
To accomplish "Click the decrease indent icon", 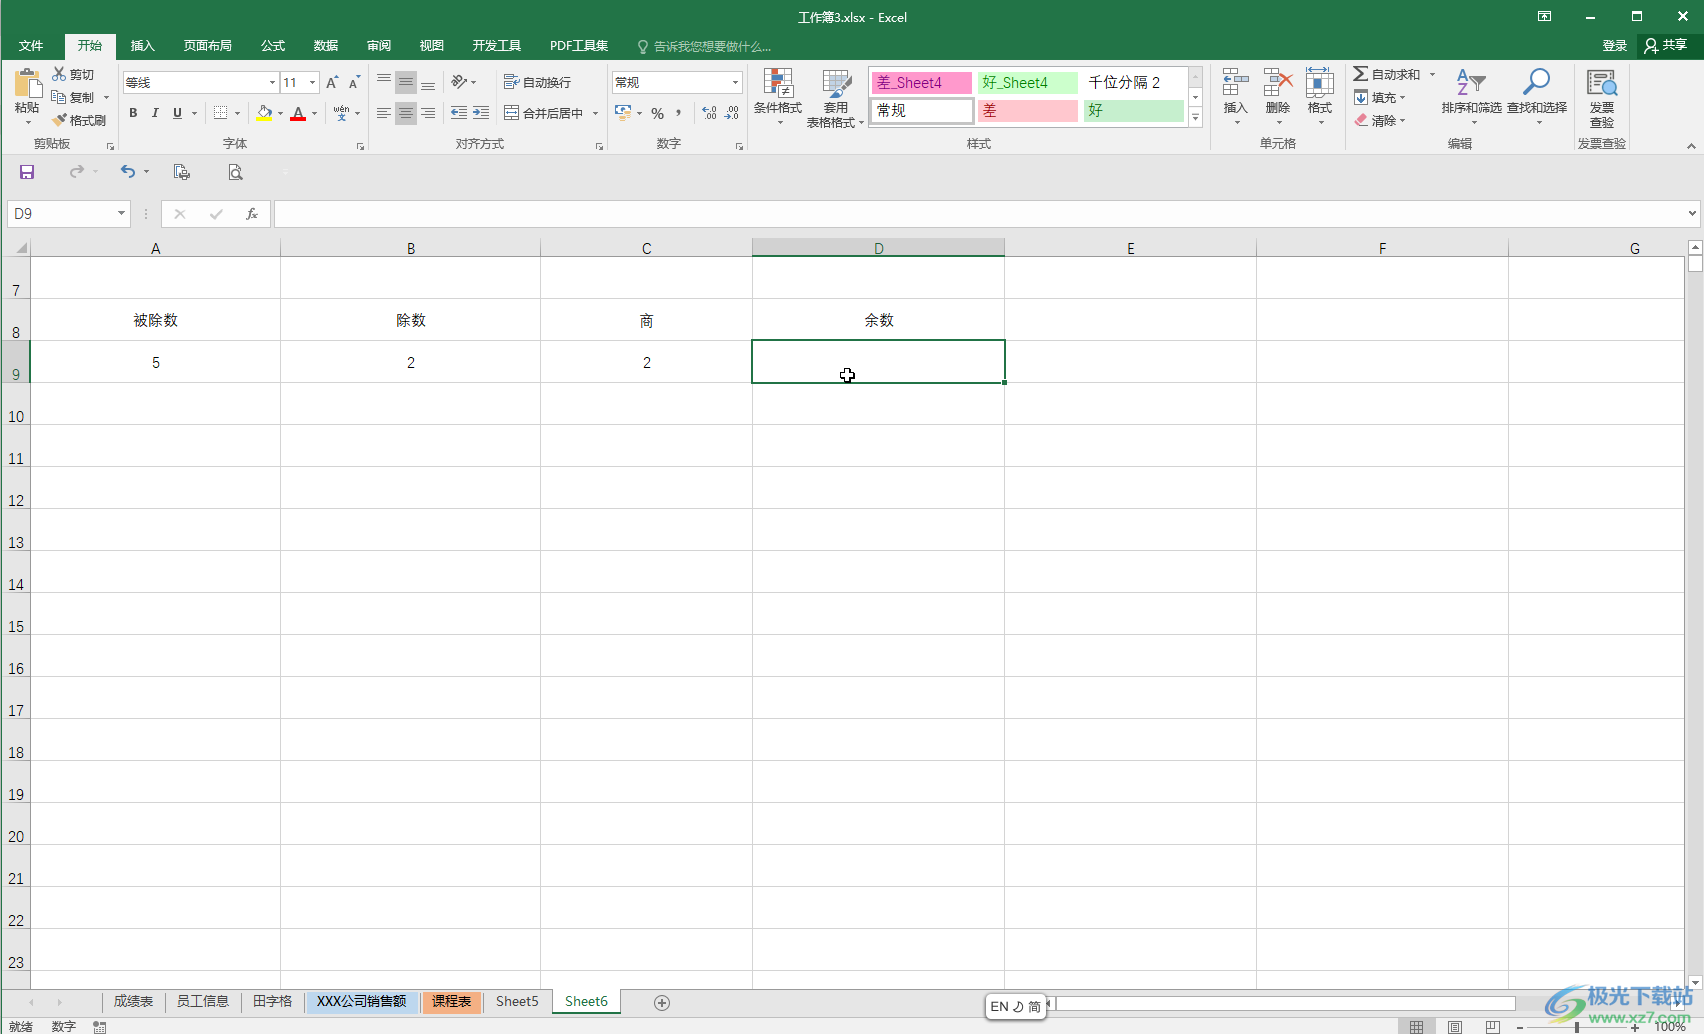I will pyautogui.click(x=459, y=113).
